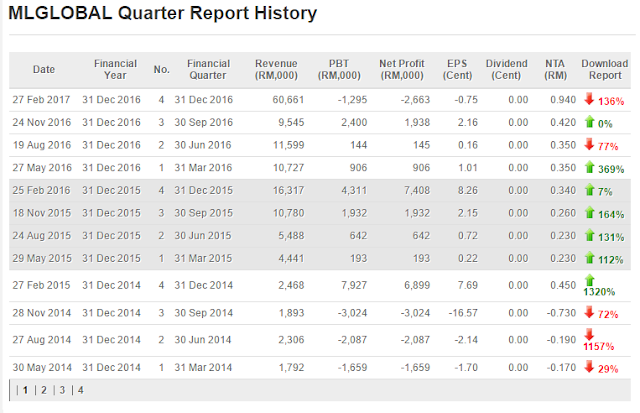Download the 25 Feb 2016 report, green arrow
640x413 pixels.
click(589, 190)
